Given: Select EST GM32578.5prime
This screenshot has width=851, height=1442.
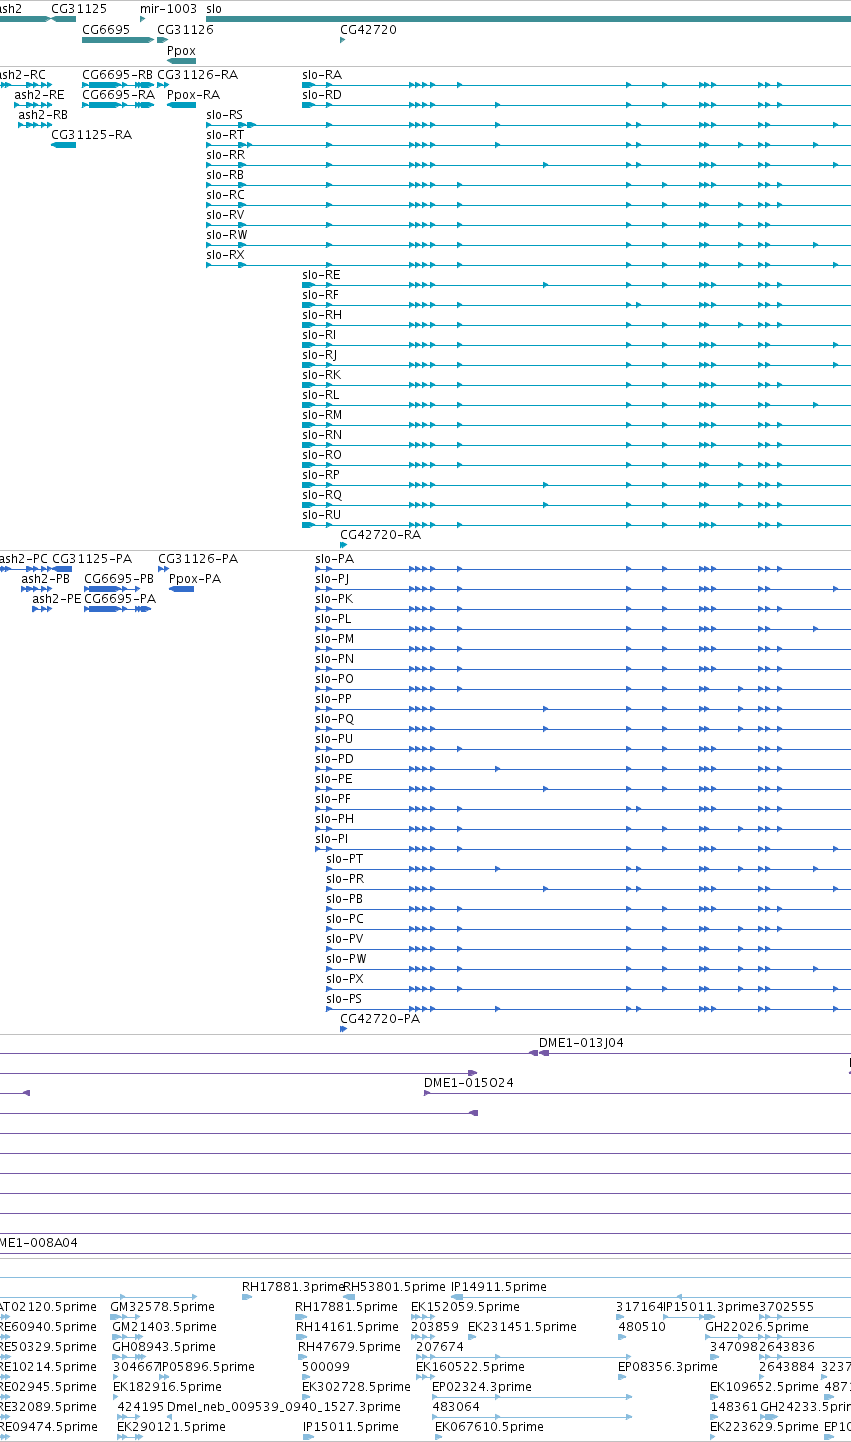Looking at the screenshot, I should tap(162, 1307).
